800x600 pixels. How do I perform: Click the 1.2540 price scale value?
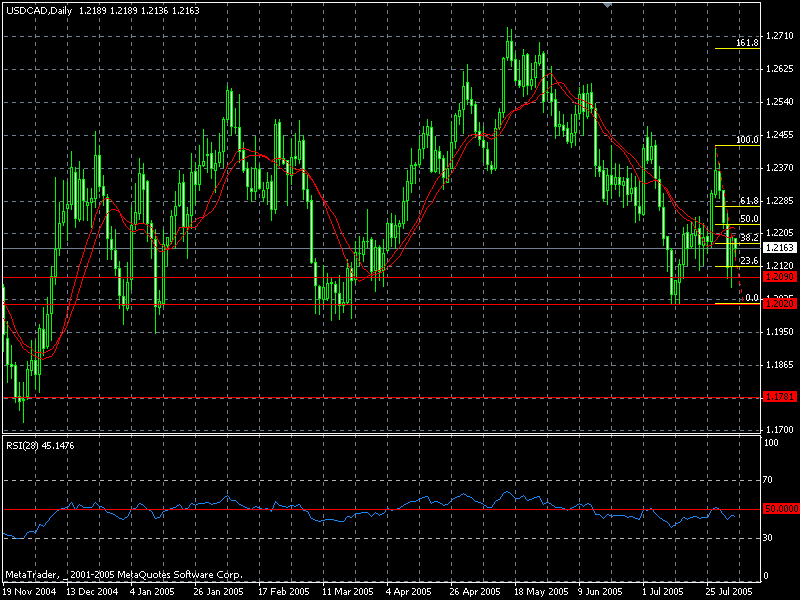point(780,102)
